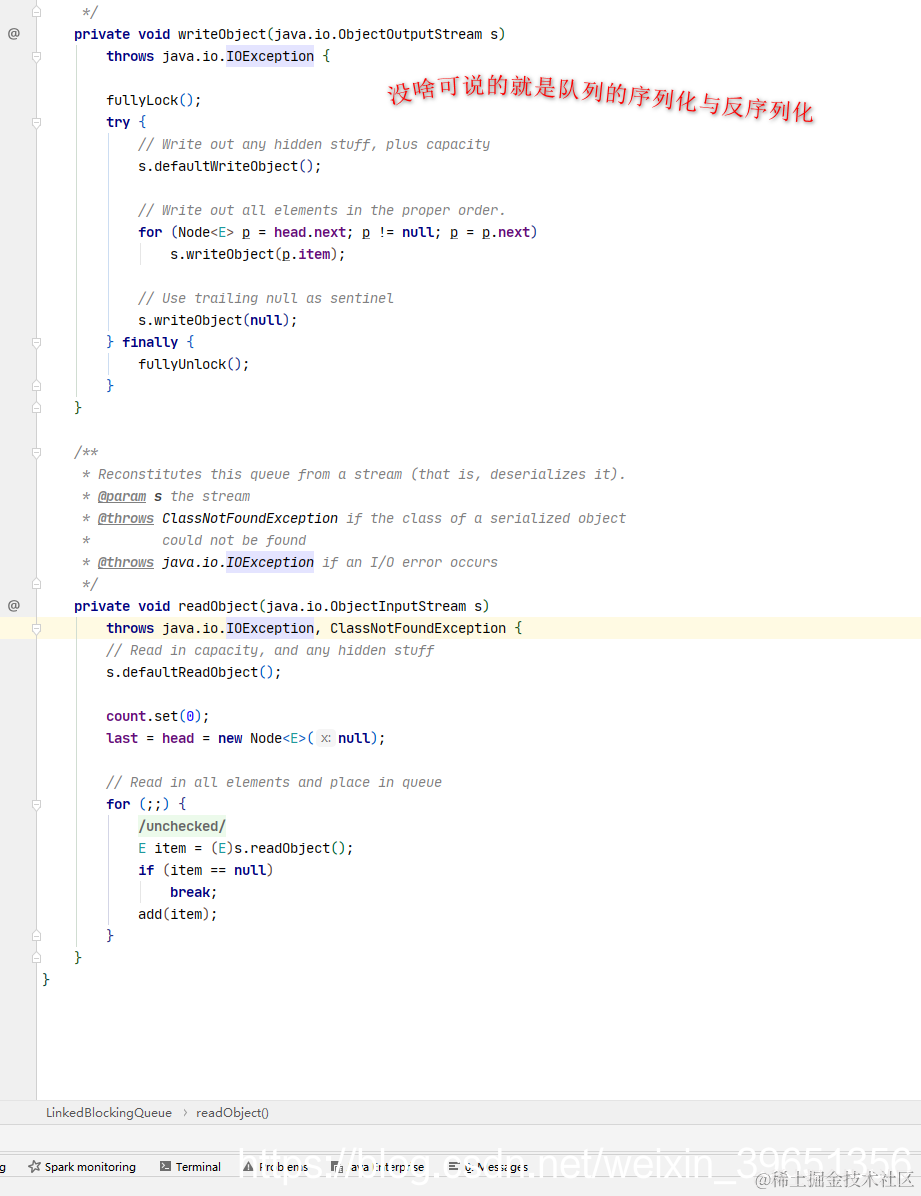Image resolution: width=921 pixels, height=1196 pixels.
Task: Click the @param tag in the Javadoc
Action: pyautogui.click(x=121, y=497)
